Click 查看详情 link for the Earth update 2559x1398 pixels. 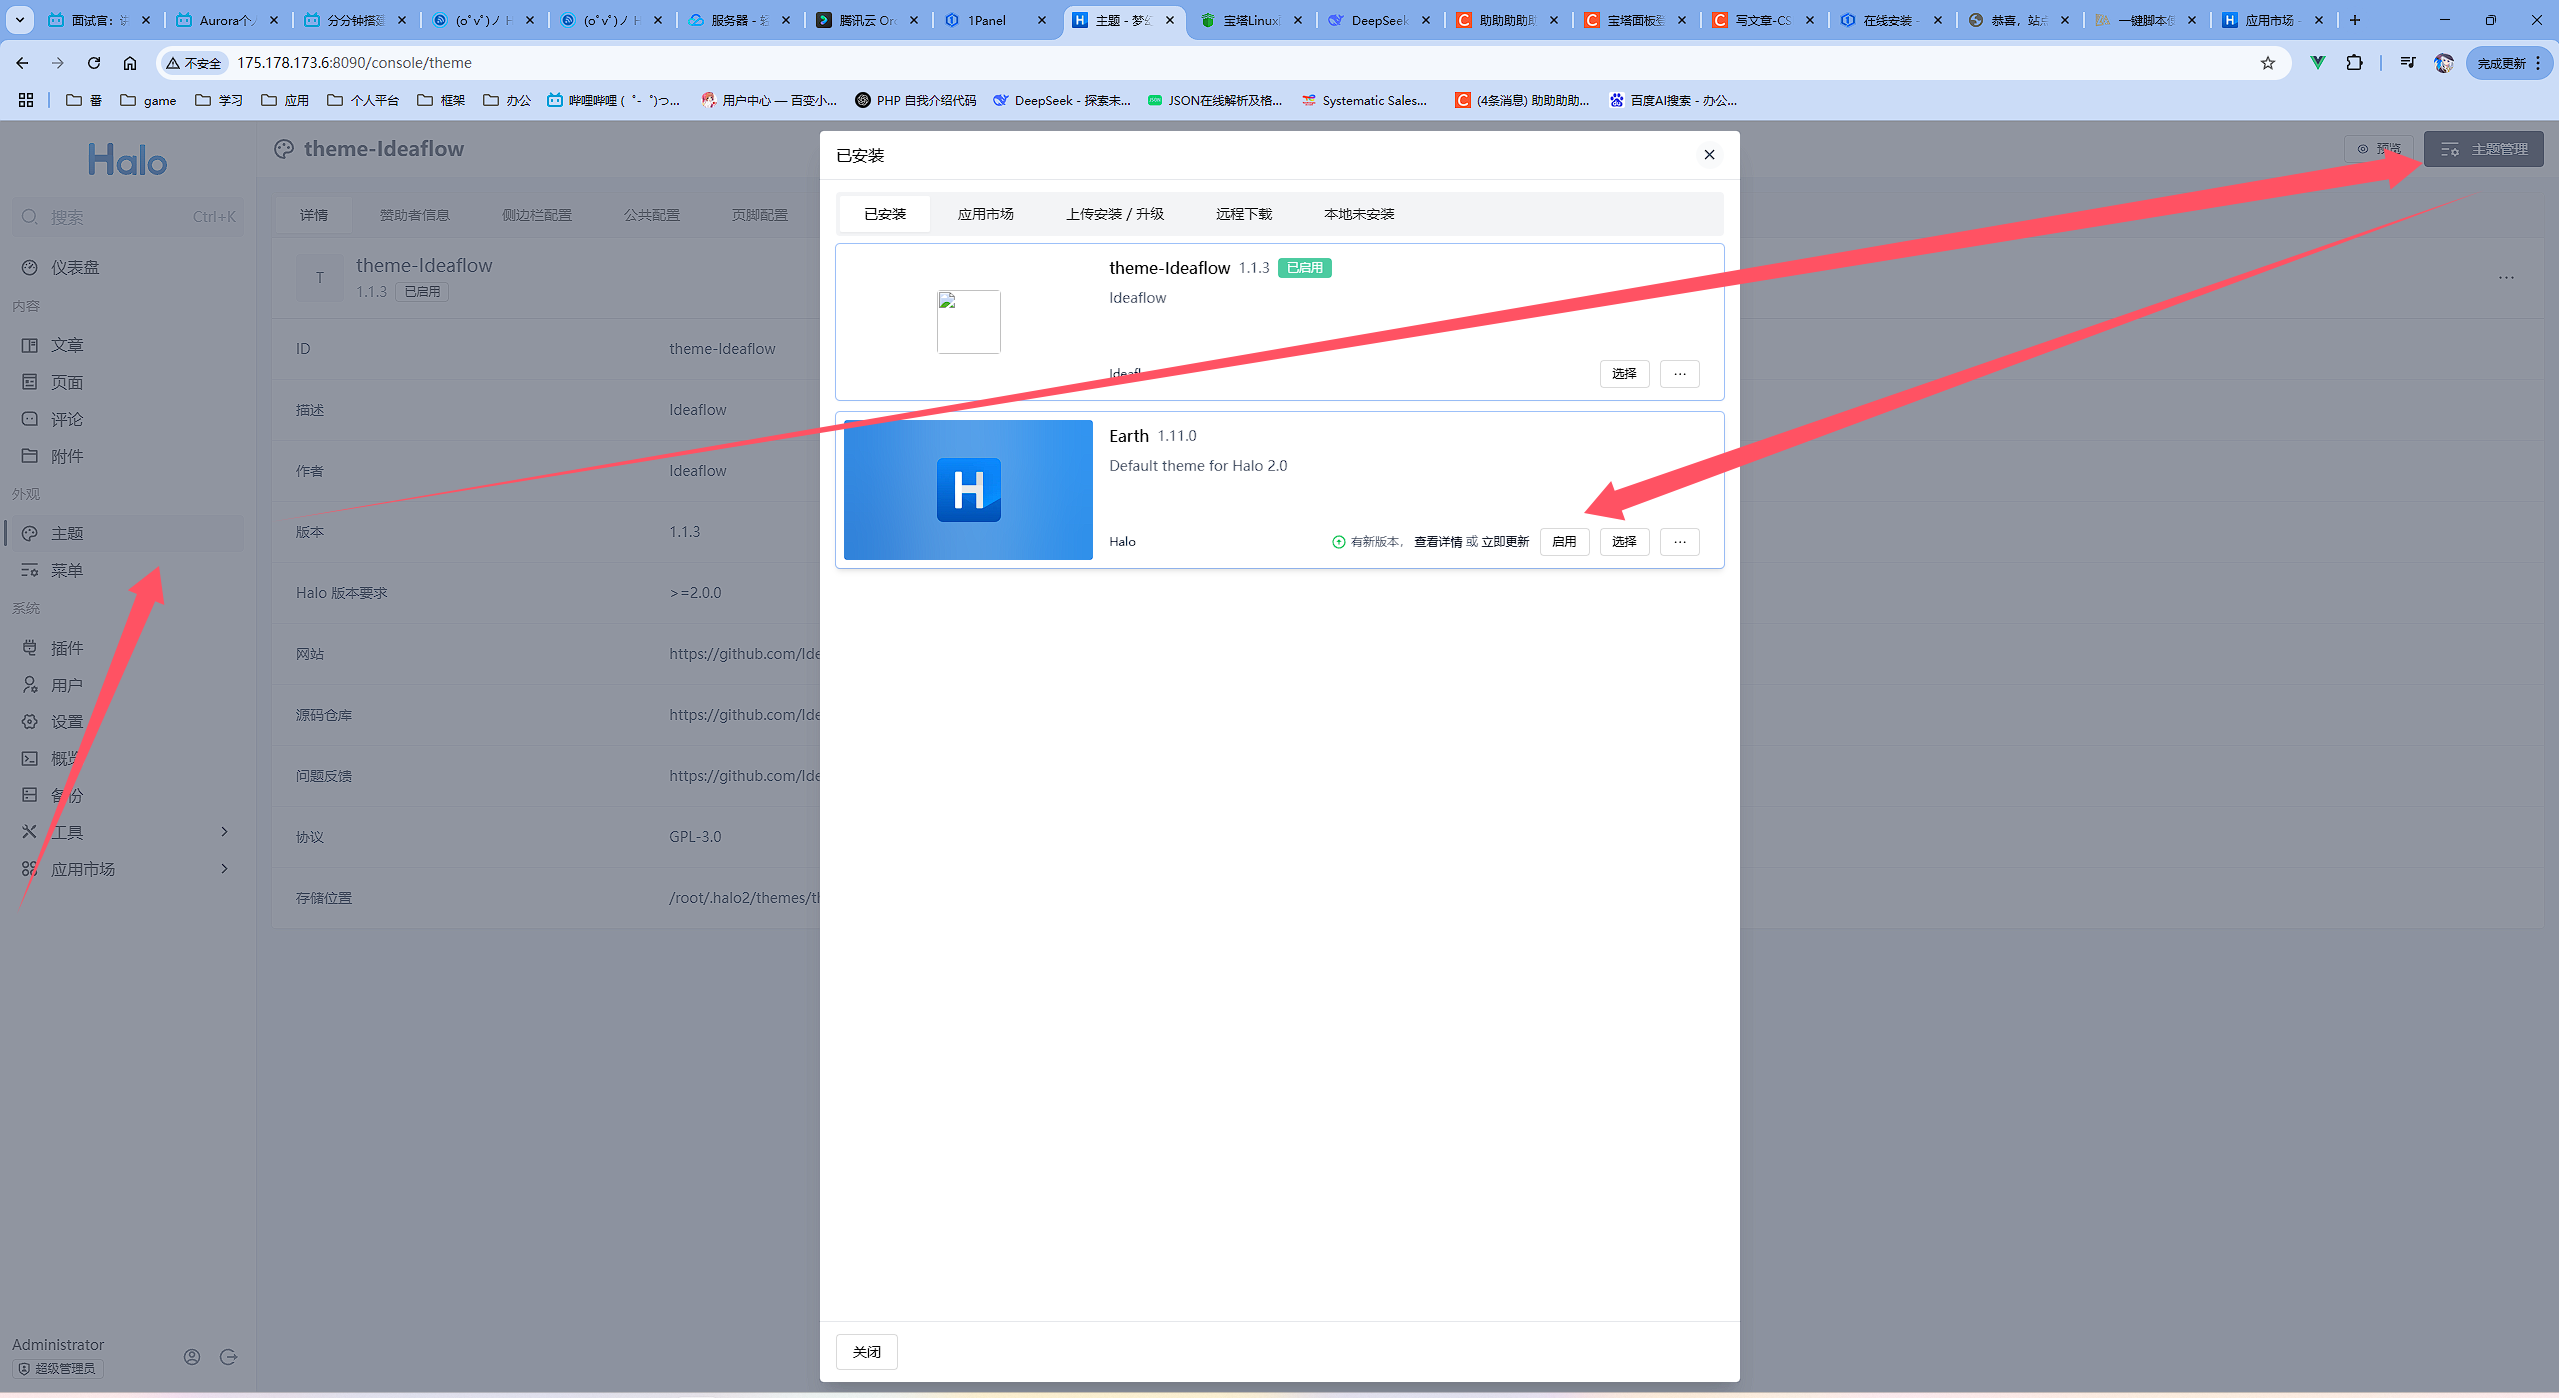pyautogui.click(x=1437, y=542)
